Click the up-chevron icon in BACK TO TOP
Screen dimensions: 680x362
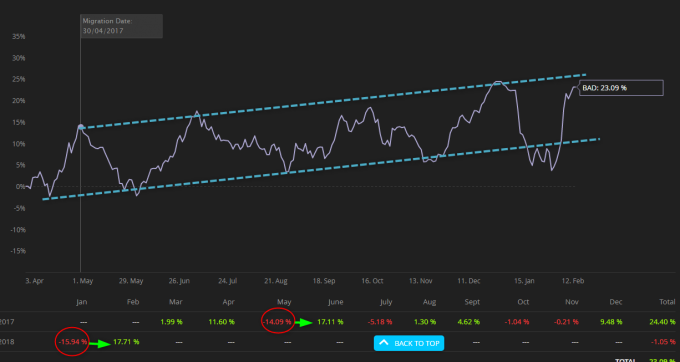[384, 343]
